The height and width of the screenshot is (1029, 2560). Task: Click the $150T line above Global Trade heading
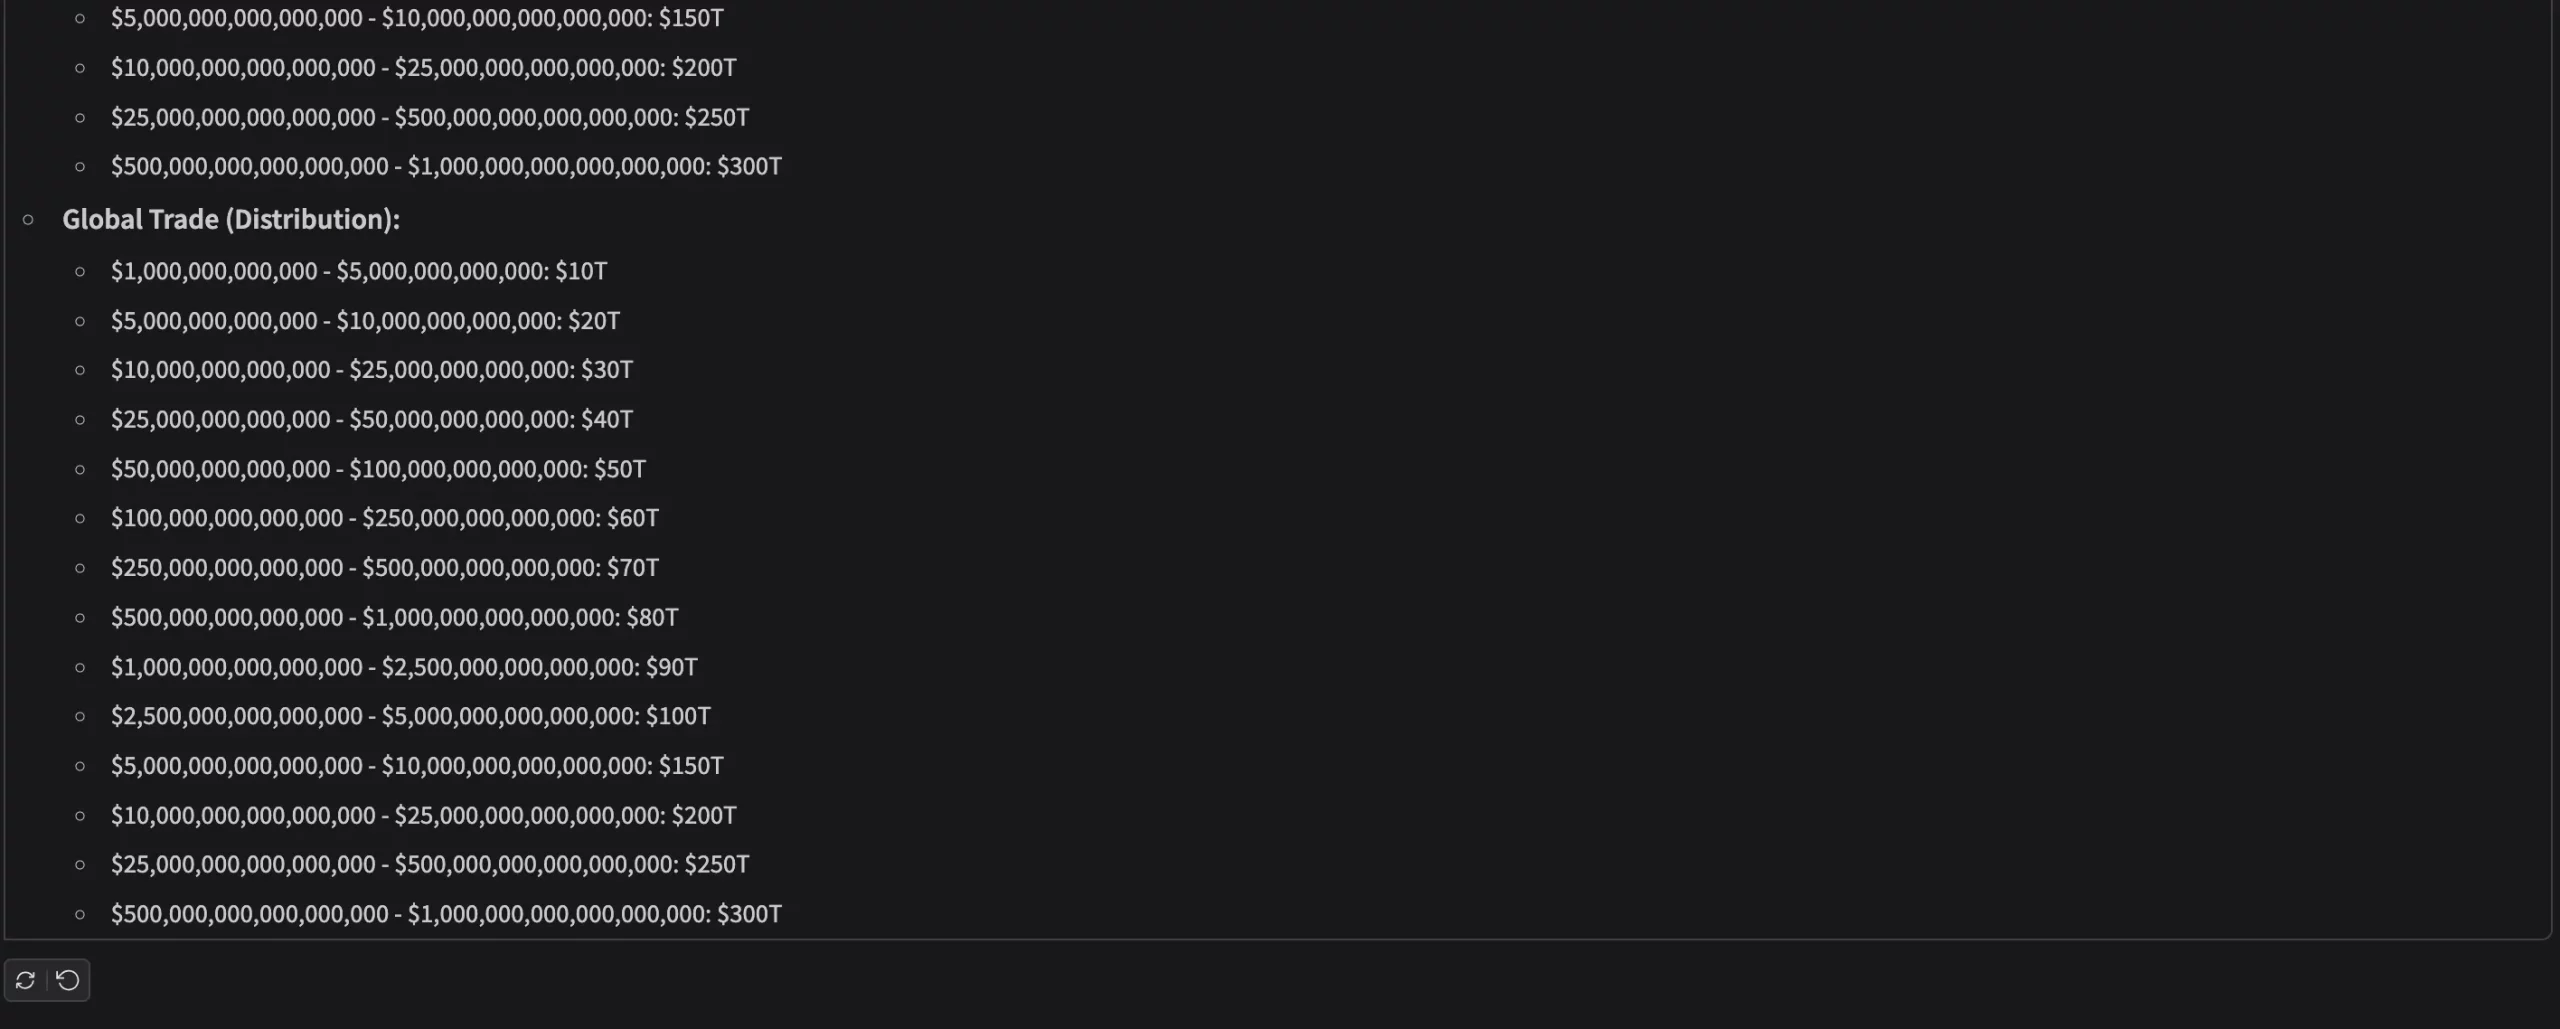pos(416,18)
